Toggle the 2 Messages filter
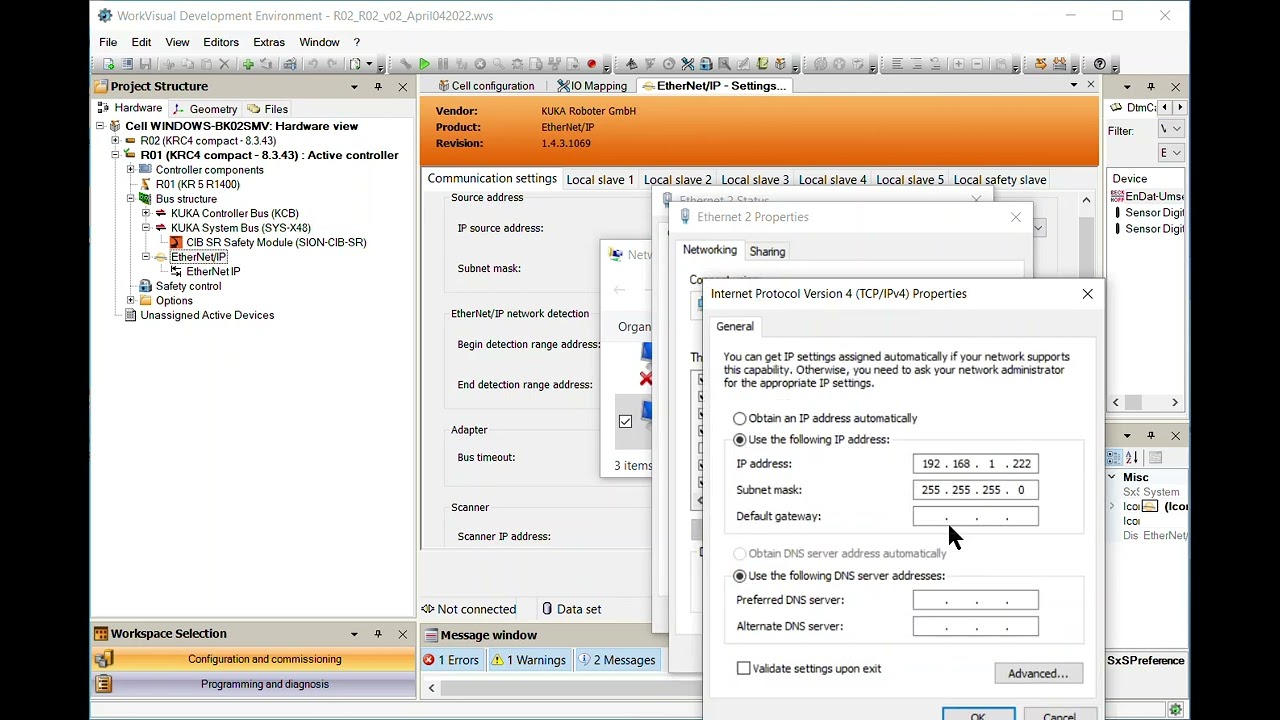This screenshot has width=1280, height=720. tap(616, 660)
